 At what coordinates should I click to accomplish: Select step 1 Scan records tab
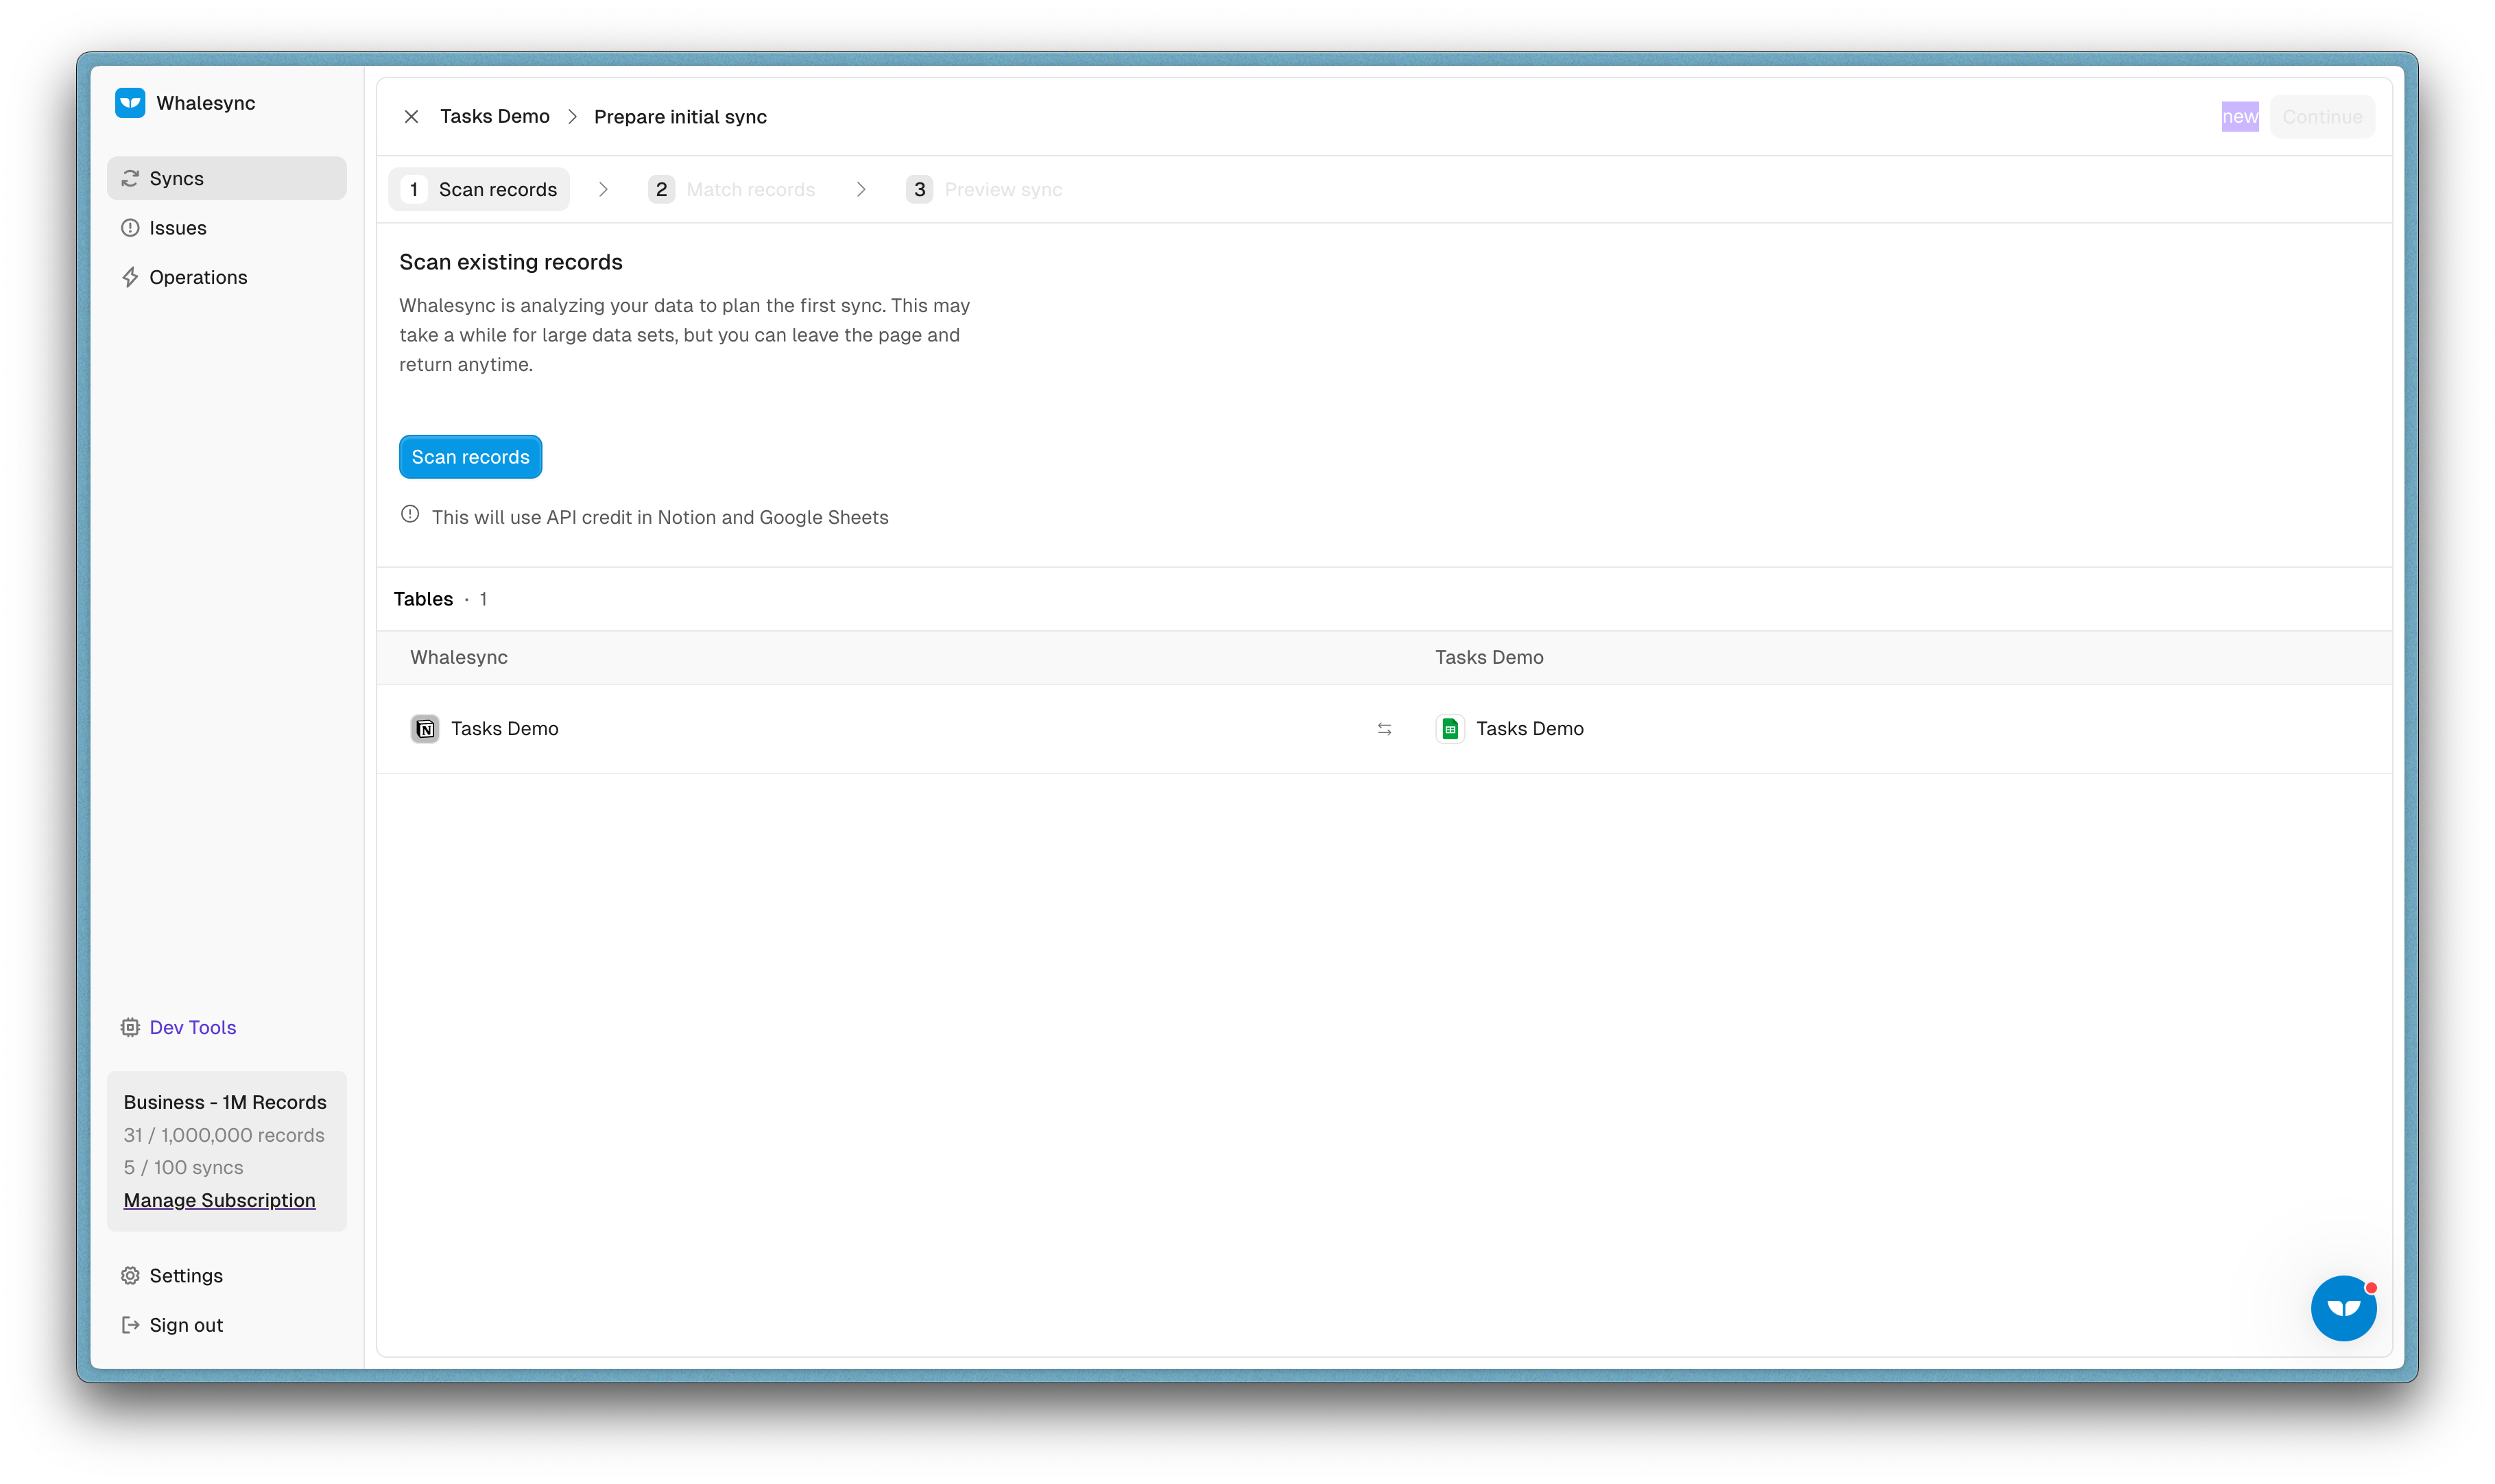479,190
